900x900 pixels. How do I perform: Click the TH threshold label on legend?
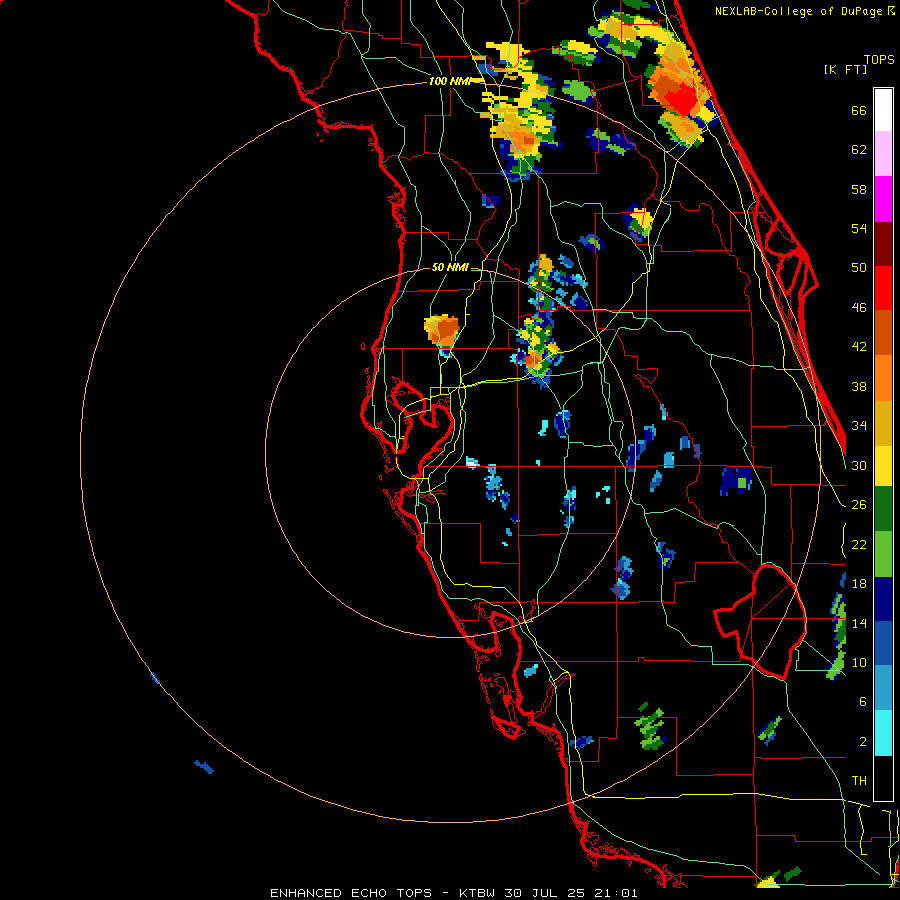859,781
